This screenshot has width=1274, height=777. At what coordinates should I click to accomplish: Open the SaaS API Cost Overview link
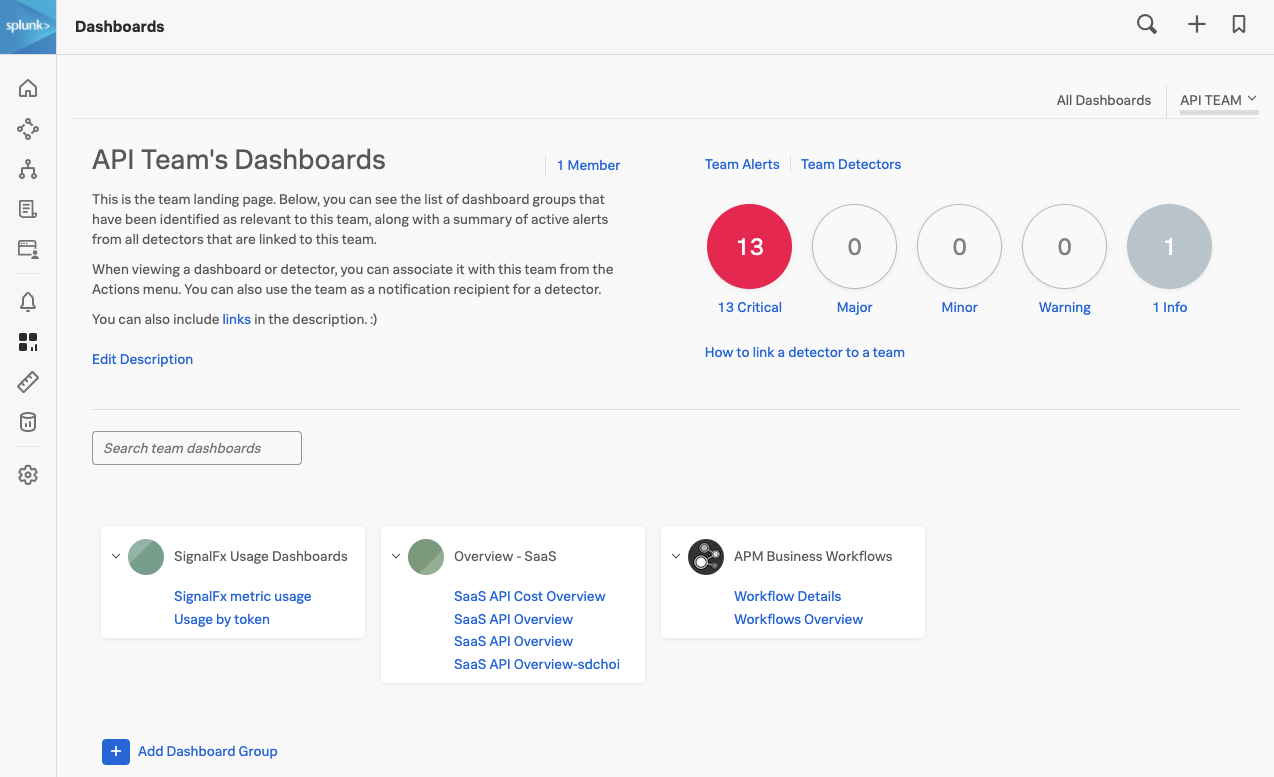click(529, 596)
